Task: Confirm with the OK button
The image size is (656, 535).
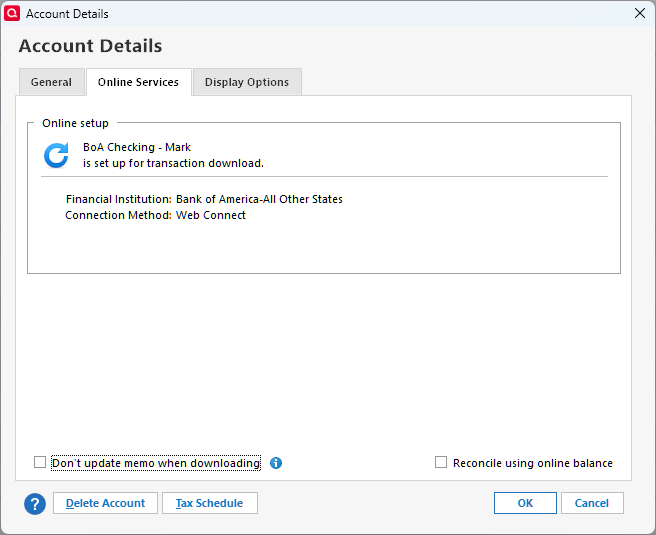Action: [x=525, y=503]
